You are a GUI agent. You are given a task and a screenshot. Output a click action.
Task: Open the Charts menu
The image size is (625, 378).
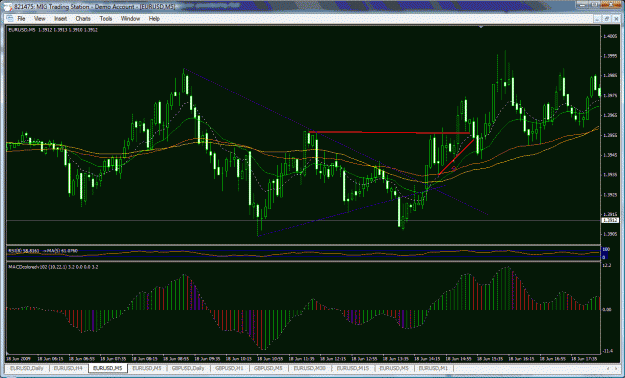(x=83, y=19)
